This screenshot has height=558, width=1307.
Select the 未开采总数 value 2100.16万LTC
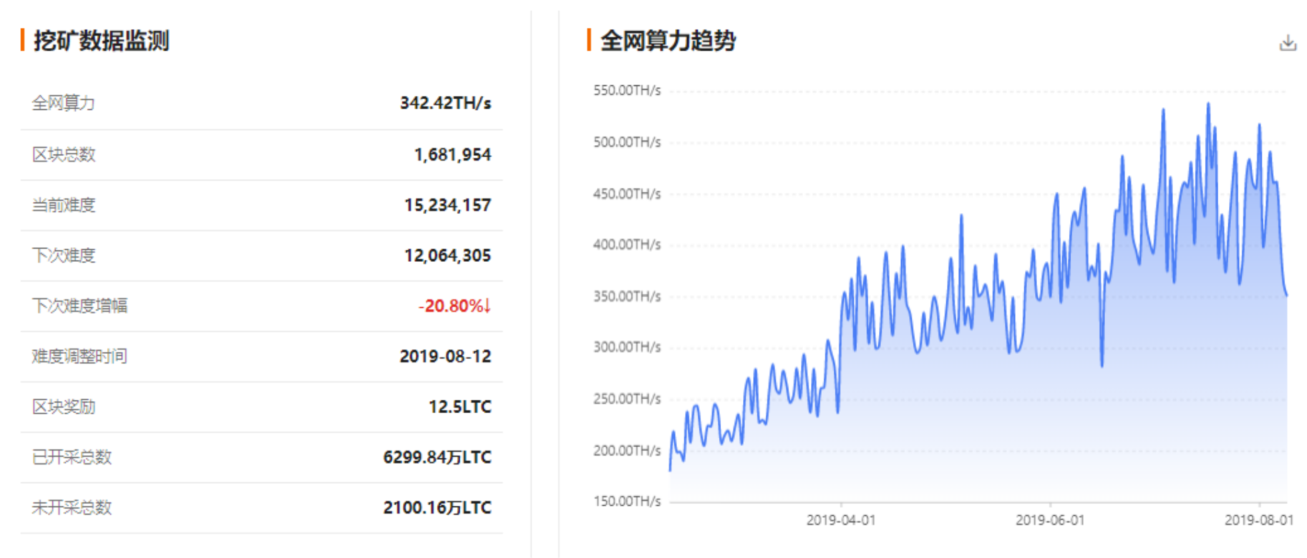(x=437, y=508)
